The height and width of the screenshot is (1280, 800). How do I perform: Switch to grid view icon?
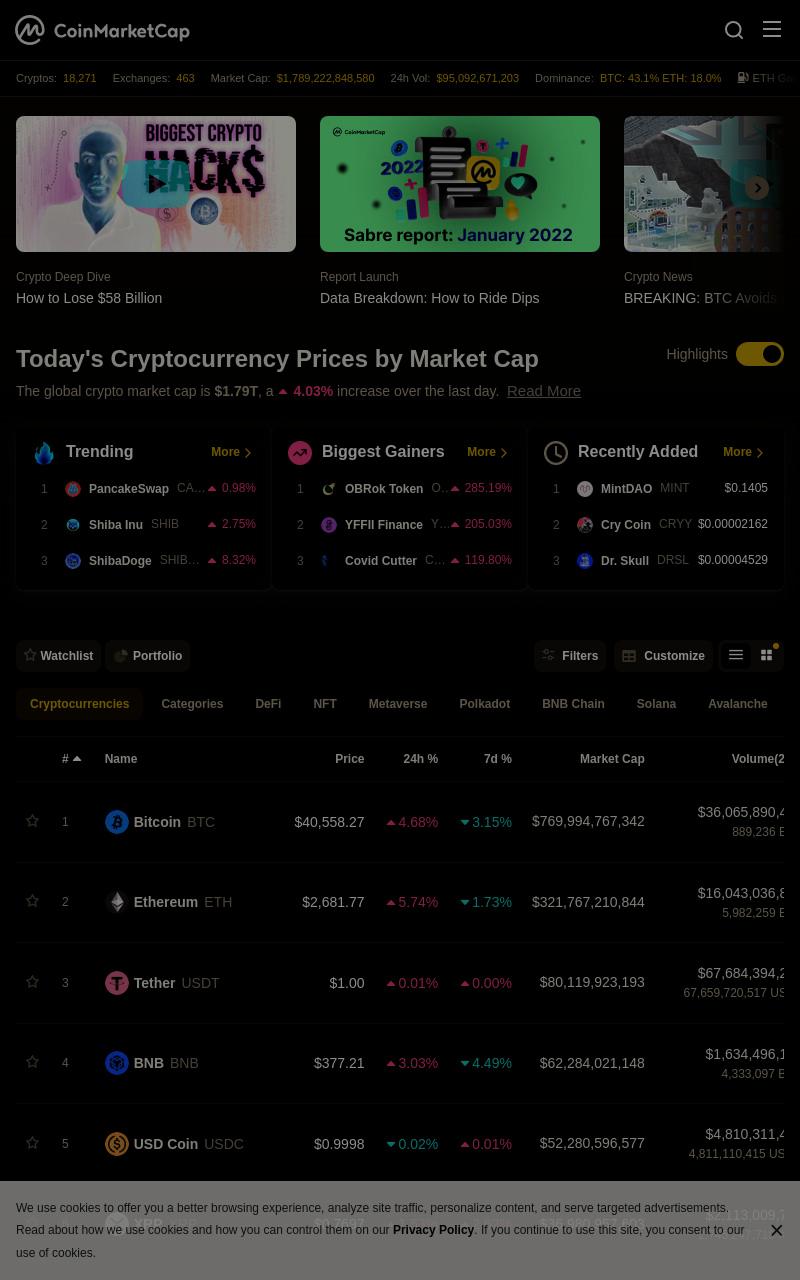click(767, 655)
